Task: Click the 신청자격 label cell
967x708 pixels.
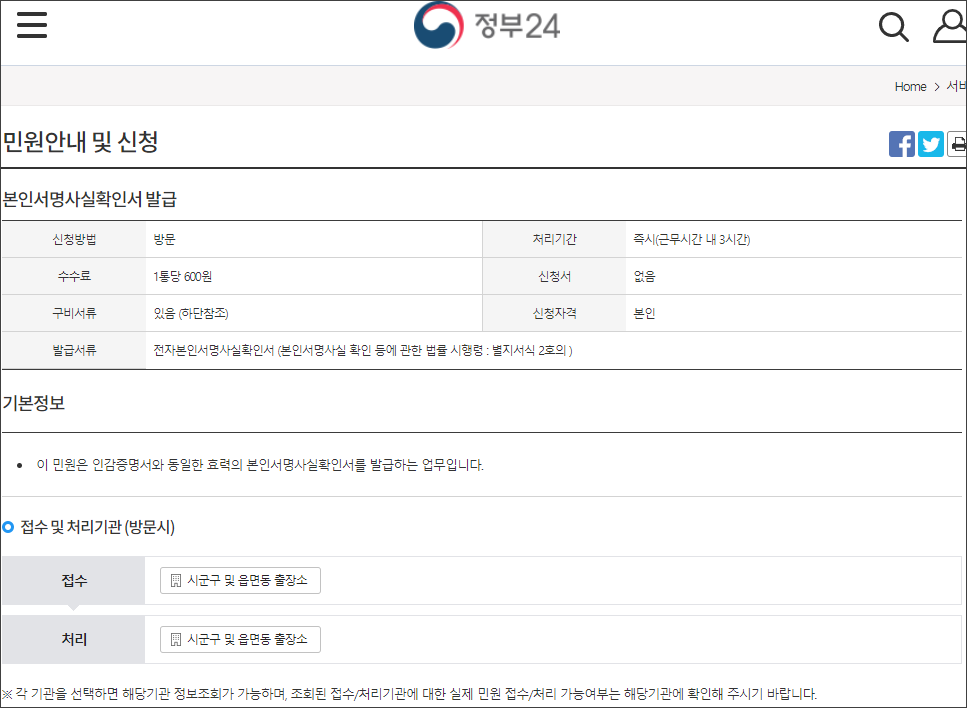Action: coord(554,313)
